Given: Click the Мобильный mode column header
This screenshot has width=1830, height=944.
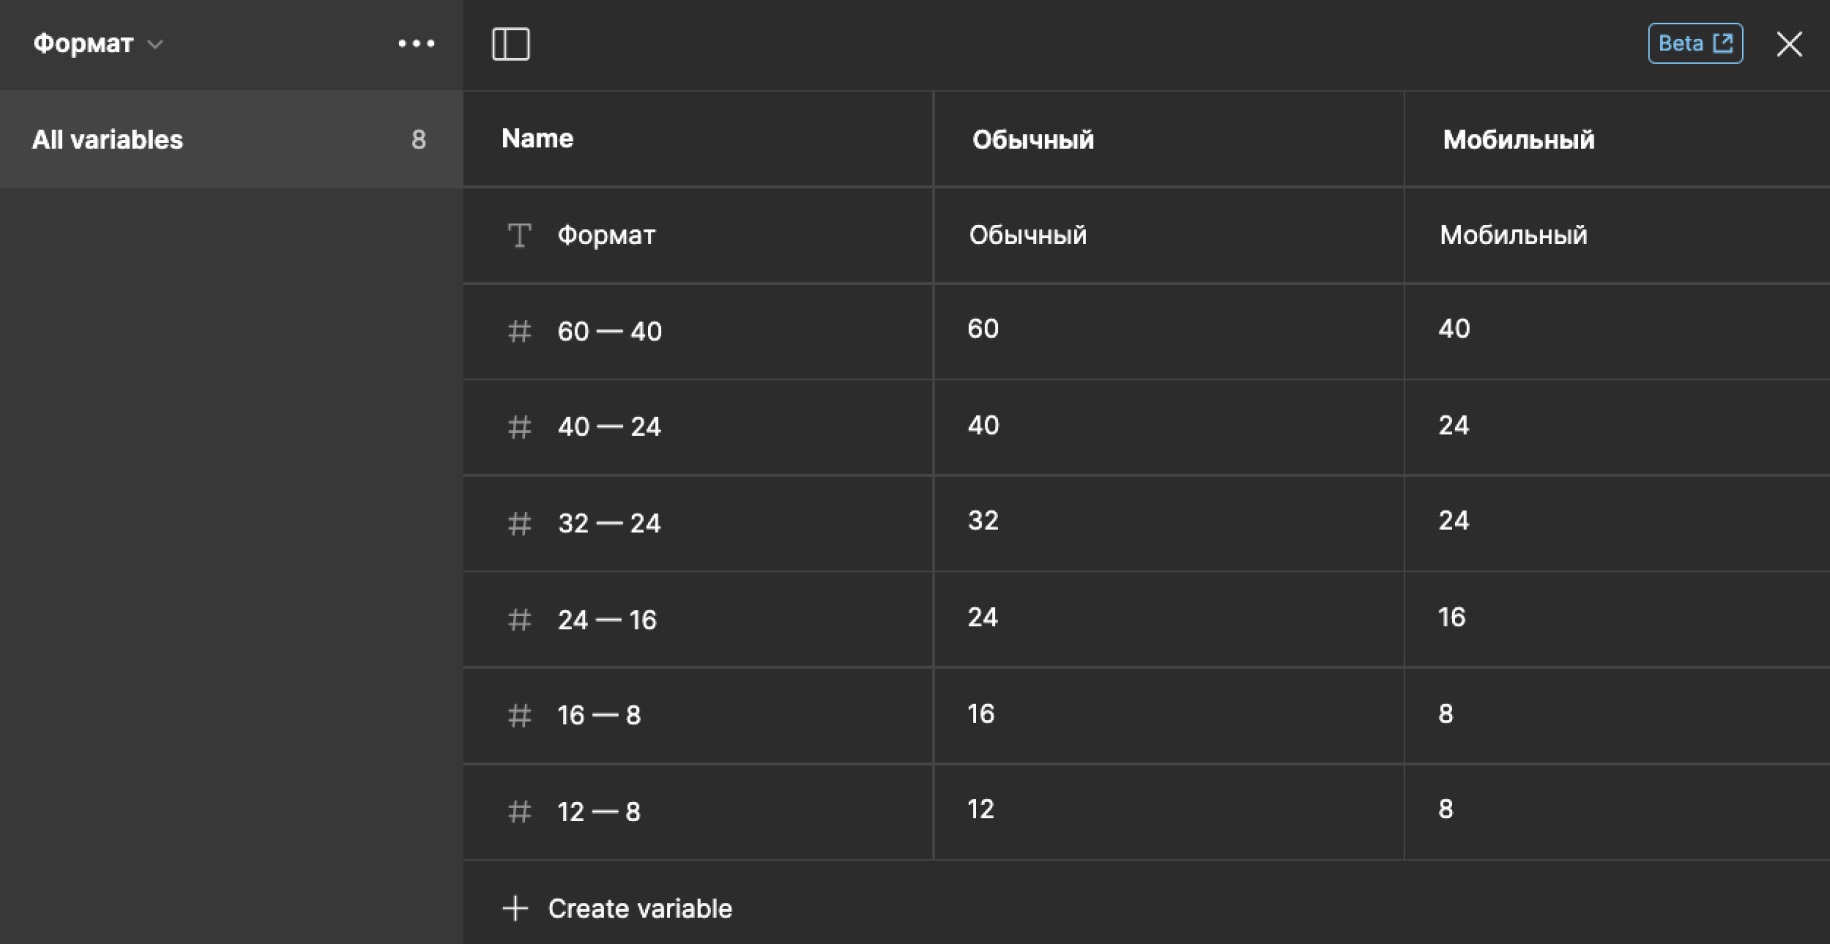Looking at the screenshot, I should point(1518,140).
